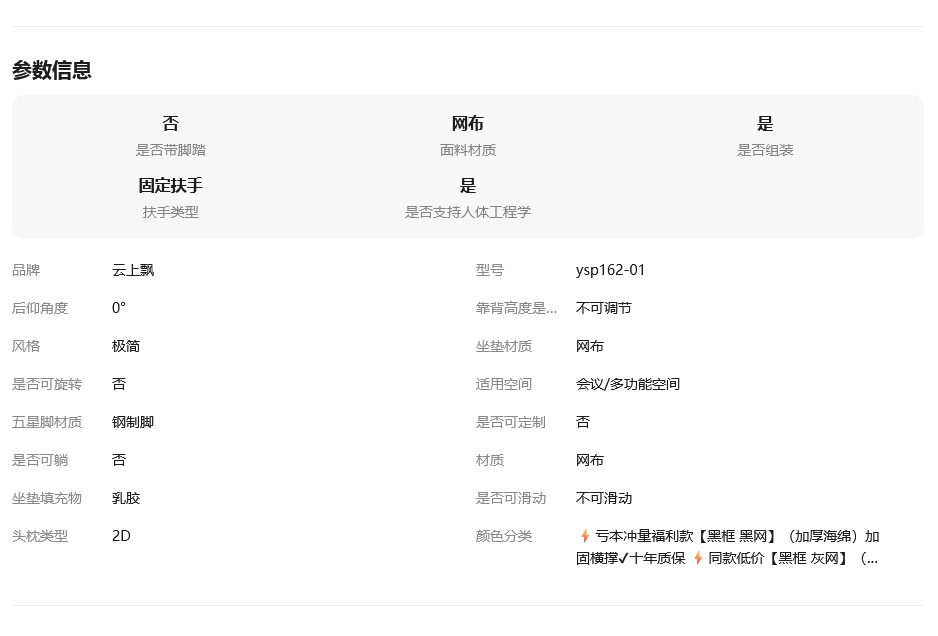Click the 极简 style value
The width and height of the screenshot is (938, 636).
[126, 347]
